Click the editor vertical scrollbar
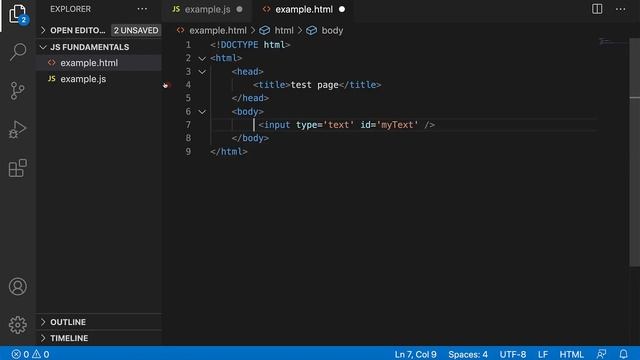This screenshot has height=360, width=640. (634, 151)
